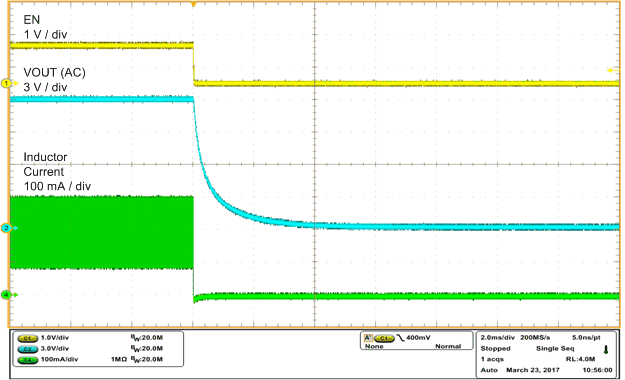Screen dimensions: 625x380
Task: Select the channel 4 ground marker
Action: coord(10,295)
